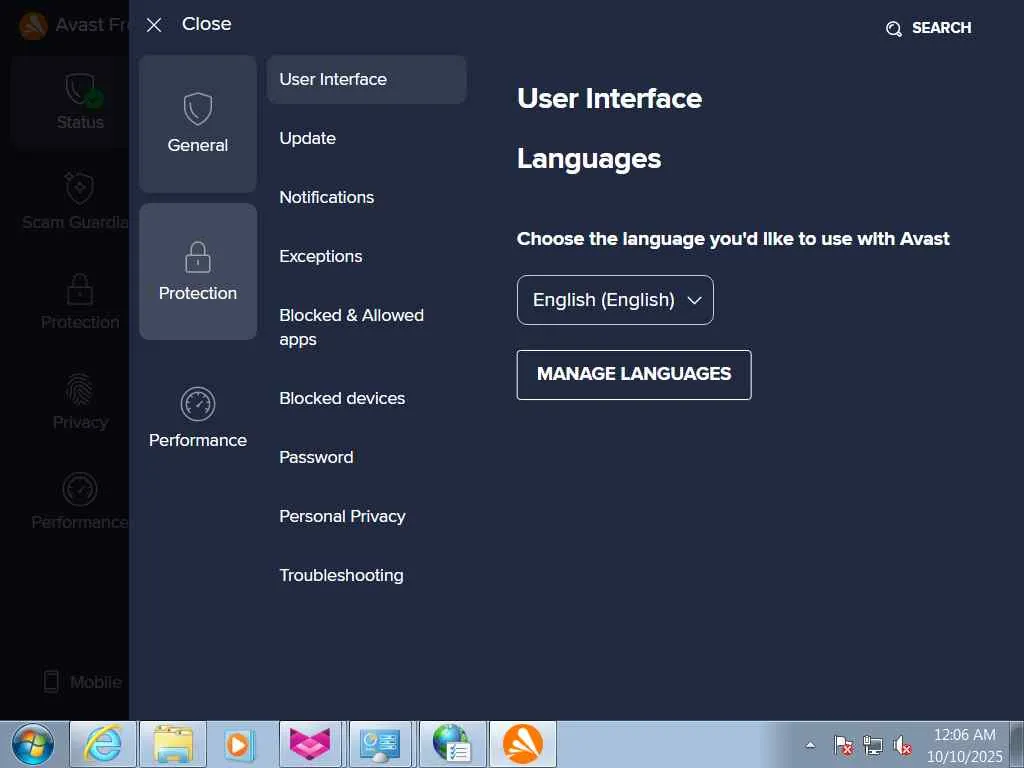The height and width of the screenshot is (768, 1024).
Task: Open the Troubleshooting settings
Action: coord(342,575)
